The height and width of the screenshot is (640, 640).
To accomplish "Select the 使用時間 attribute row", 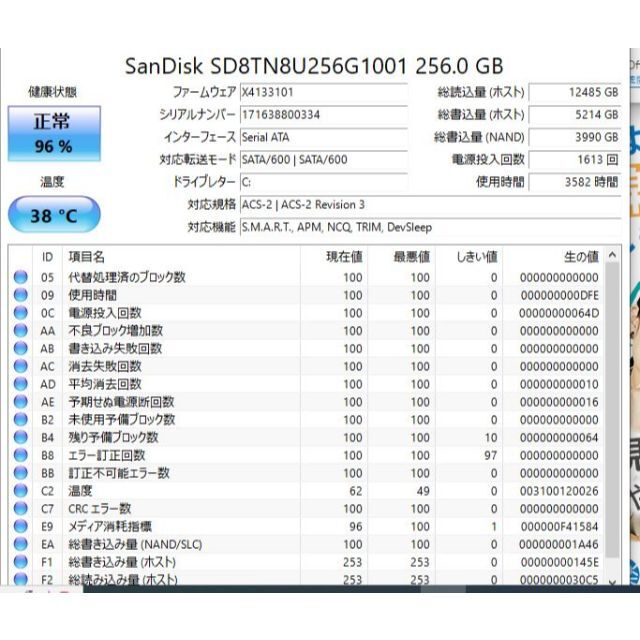I will tap(307, 295).
